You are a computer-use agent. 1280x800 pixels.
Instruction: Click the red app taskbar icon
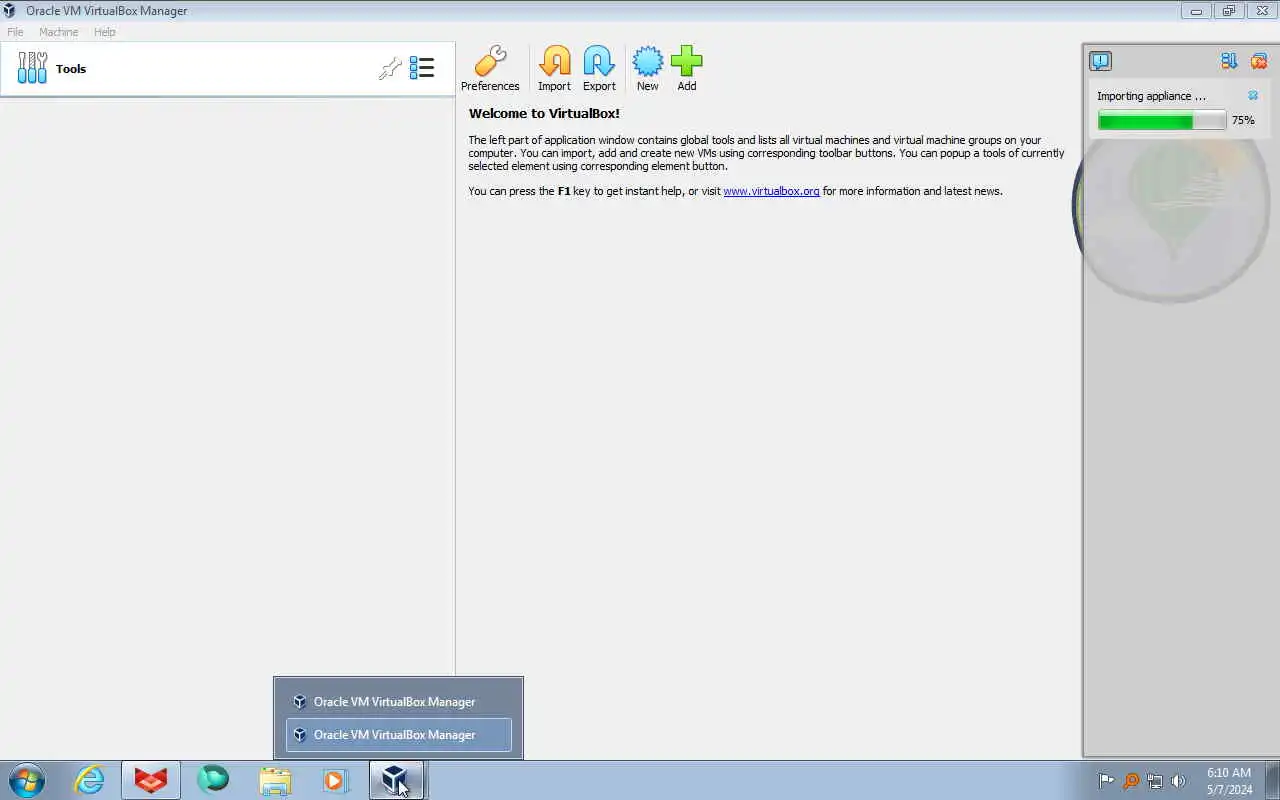pos(151,780)
